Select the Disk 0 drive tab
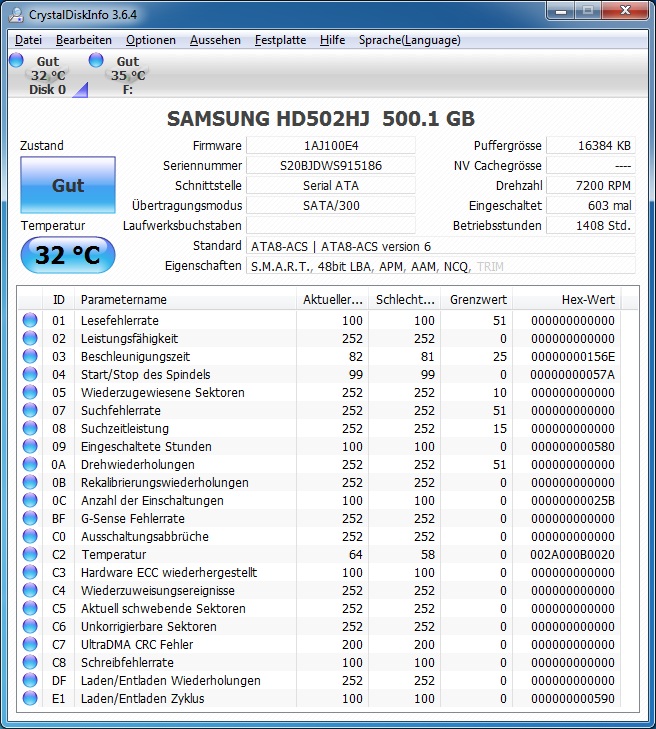 (47, 75)
